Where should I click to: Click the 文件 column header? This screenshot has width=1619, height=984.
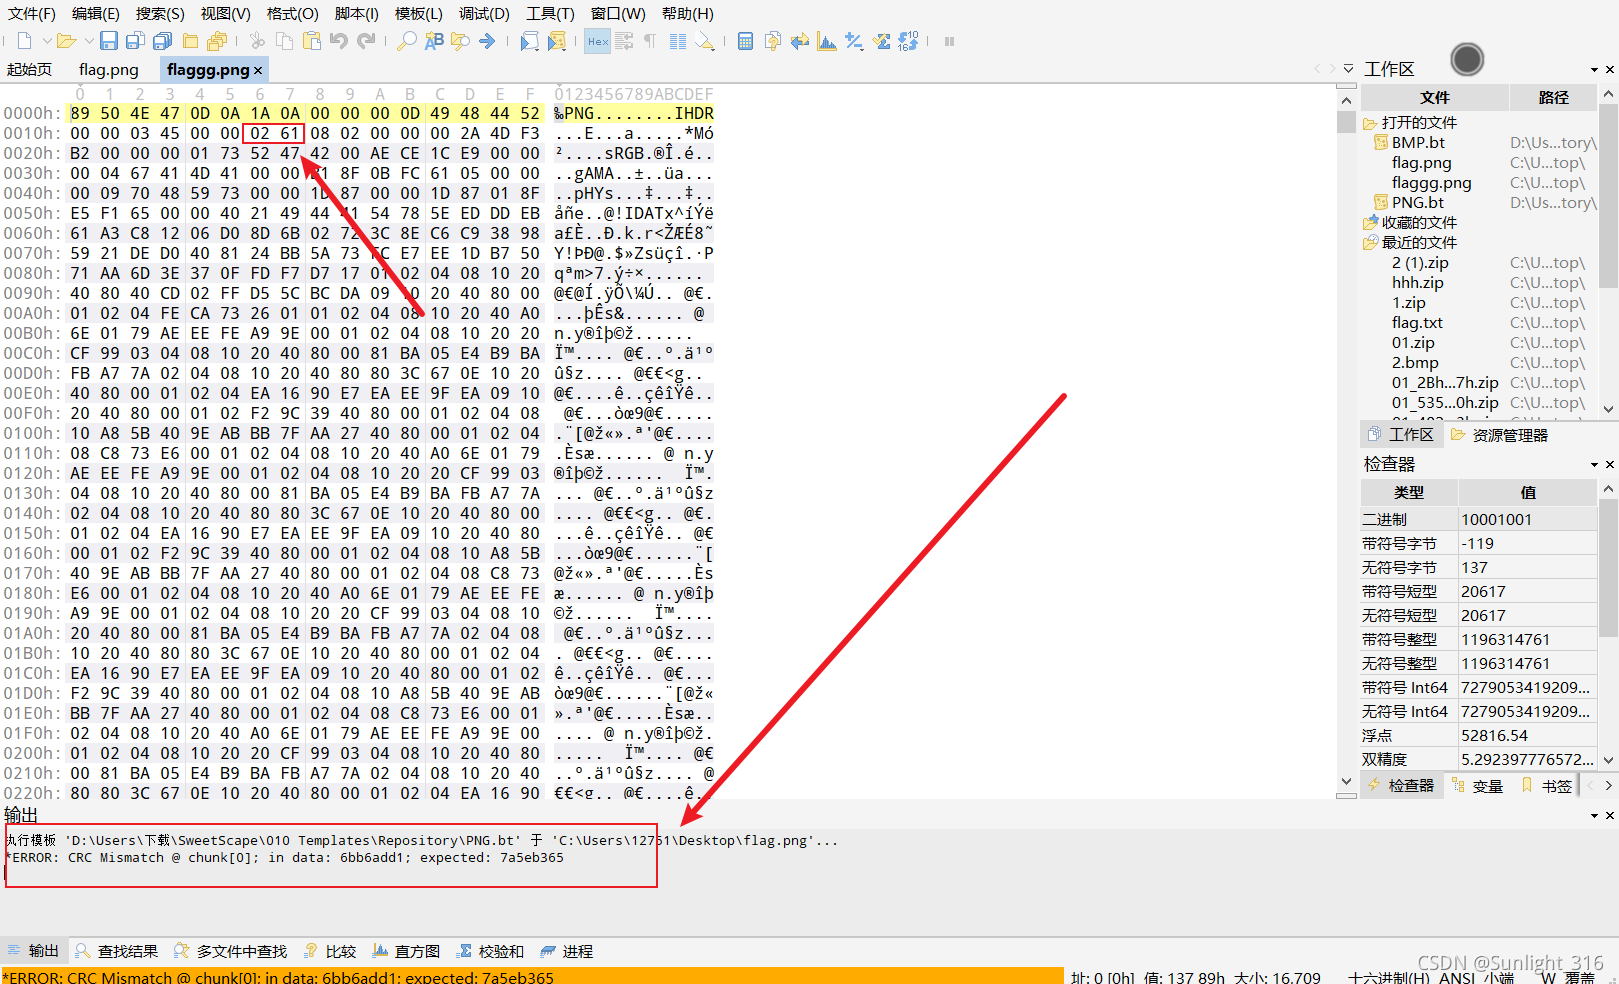(x=1435, y=97)
